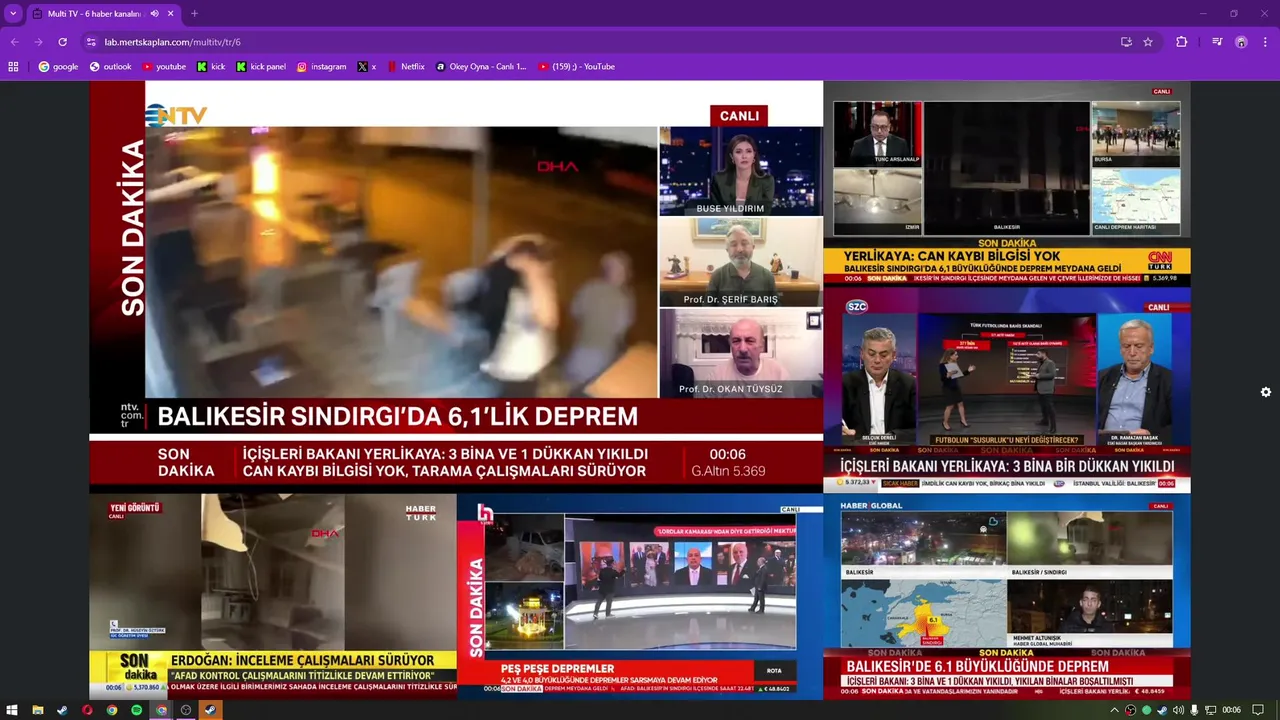1280x720 pixels.
Task: Open a new browser tab
Action: tap(194, 14)
